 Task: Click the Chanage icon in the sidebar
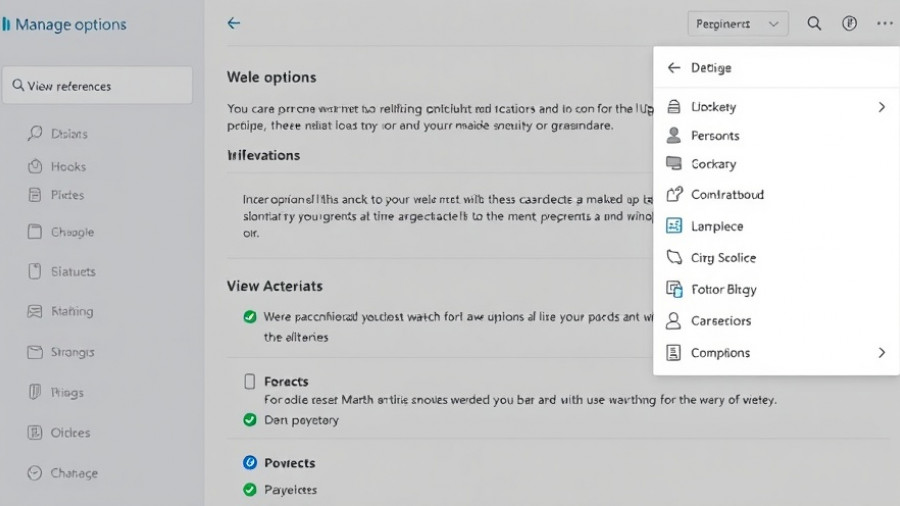coord(35,473)
